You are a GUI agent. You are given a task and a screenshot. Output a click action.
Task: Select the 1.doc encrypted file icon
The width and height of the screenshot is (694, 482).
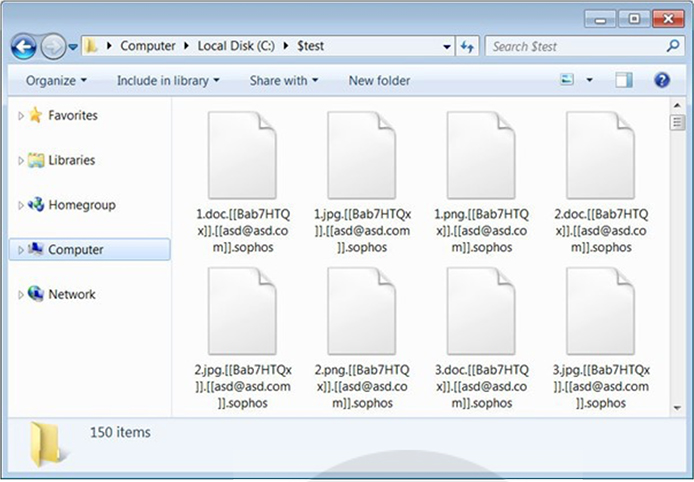coord(243,155)
